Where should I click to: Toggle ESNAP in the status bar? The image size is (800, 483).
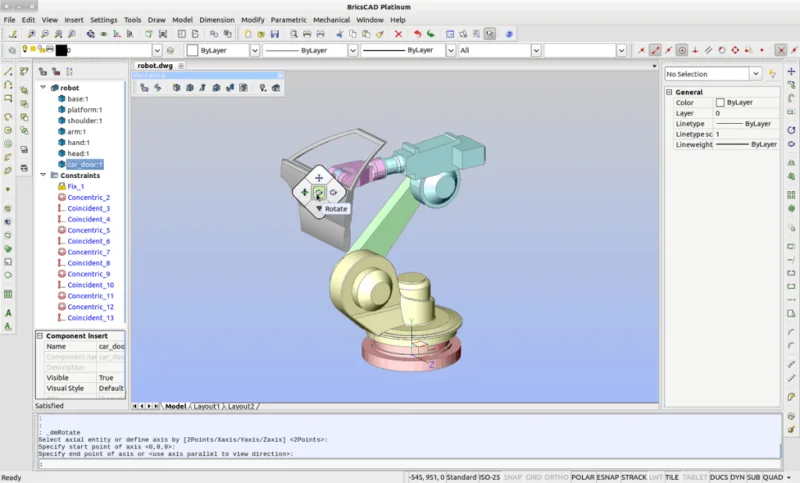(608, 477)
